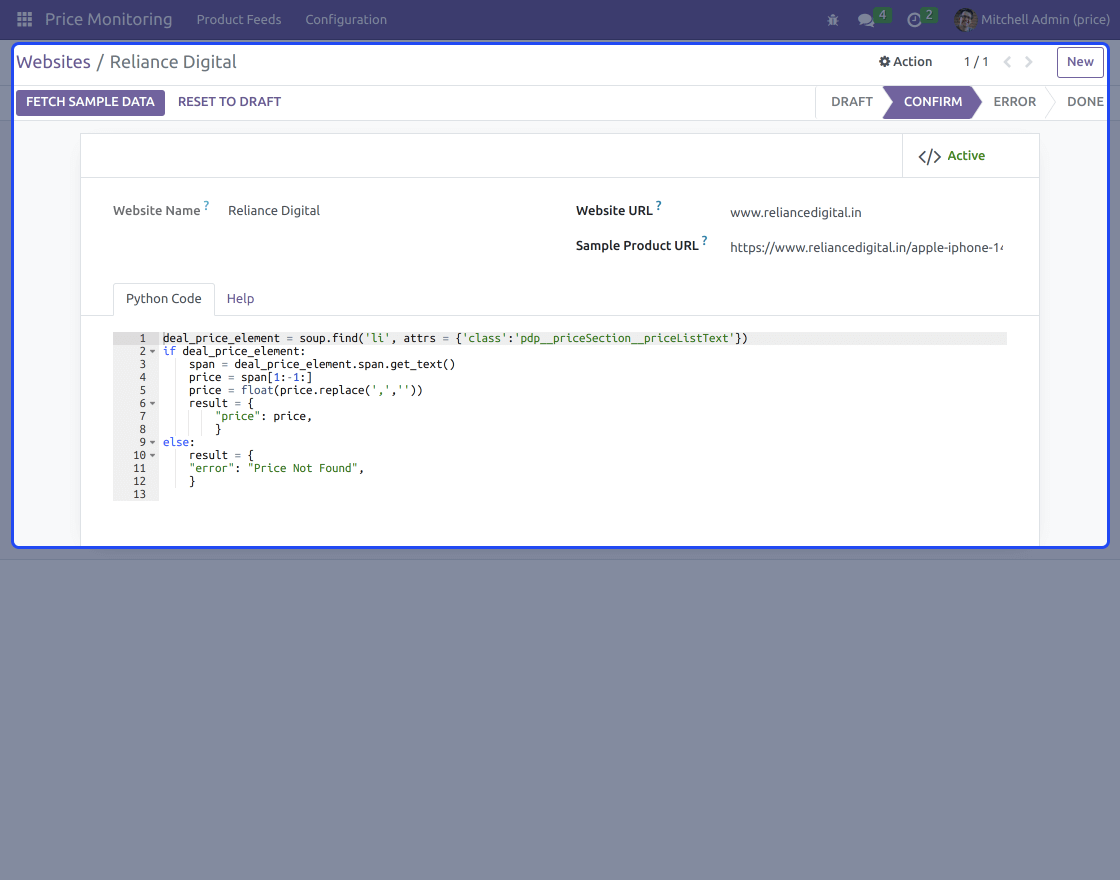
Task: Click the New button
Action: [x=1080, y=62]
